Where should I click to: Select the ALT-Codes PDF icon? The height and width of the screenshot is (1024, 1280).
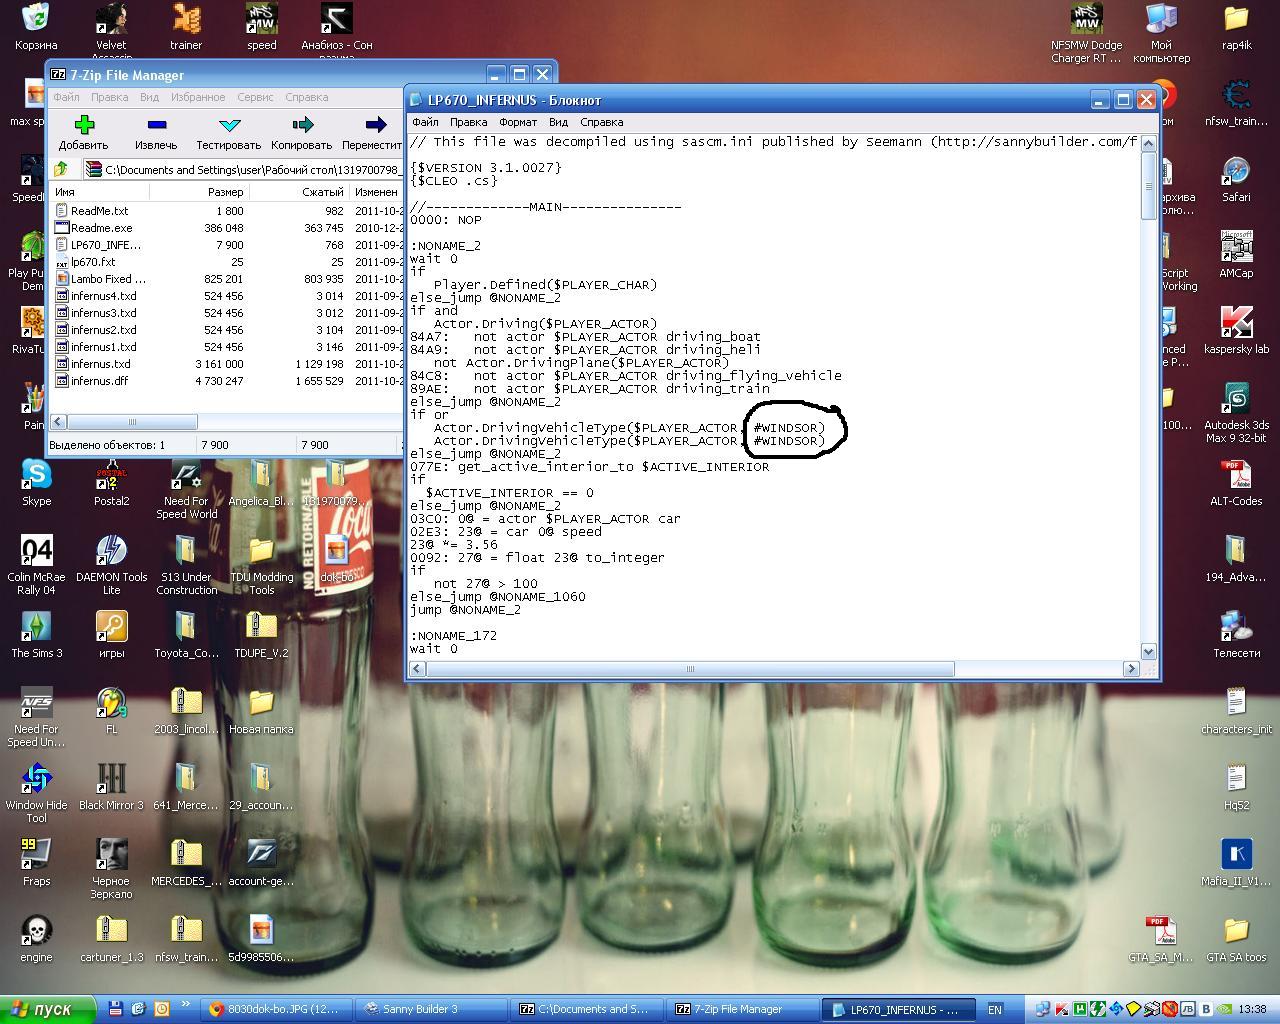1236,483
